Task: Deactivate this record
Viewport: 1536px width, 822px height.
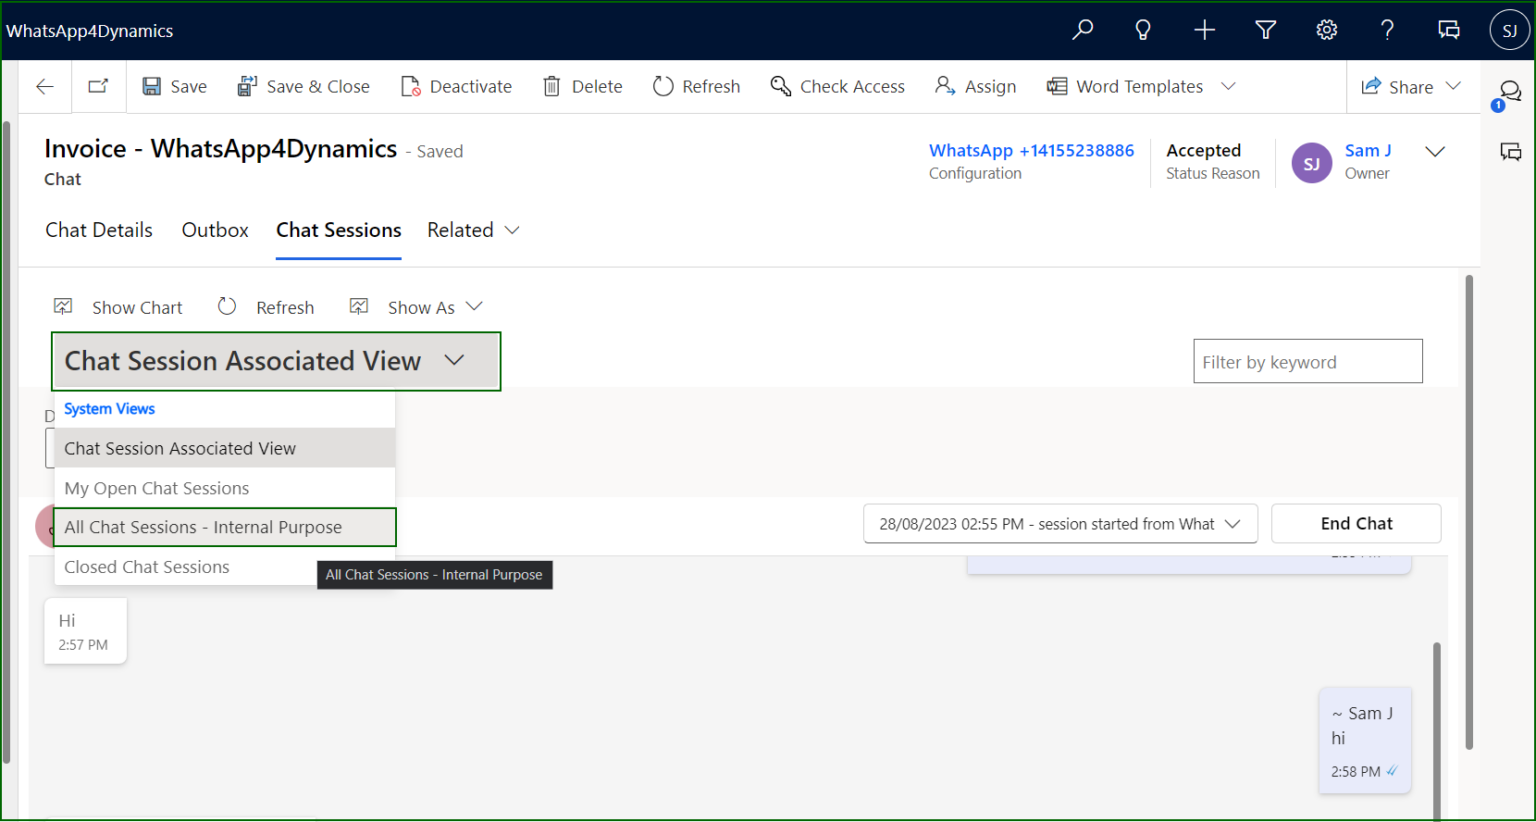Action: [456, 87]
